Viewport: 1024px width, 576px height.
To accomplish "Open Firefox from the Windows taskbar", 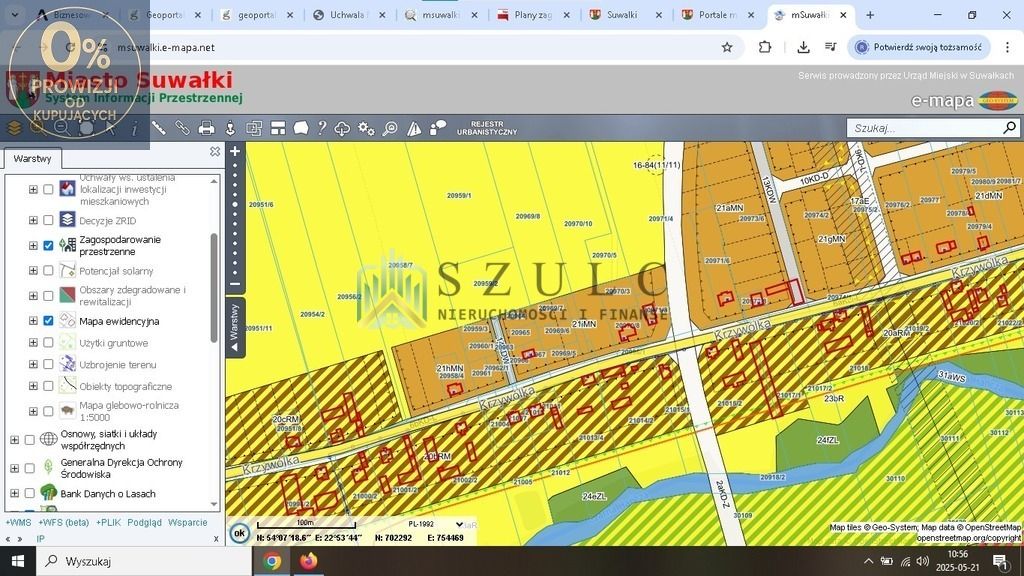I will [307, 561].
